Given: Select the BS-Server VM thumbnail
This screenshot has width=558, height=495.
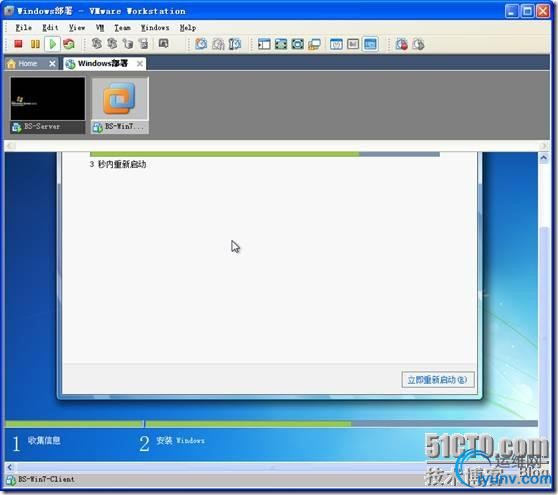Looking at the screenshot, I should tap(48, 105).
